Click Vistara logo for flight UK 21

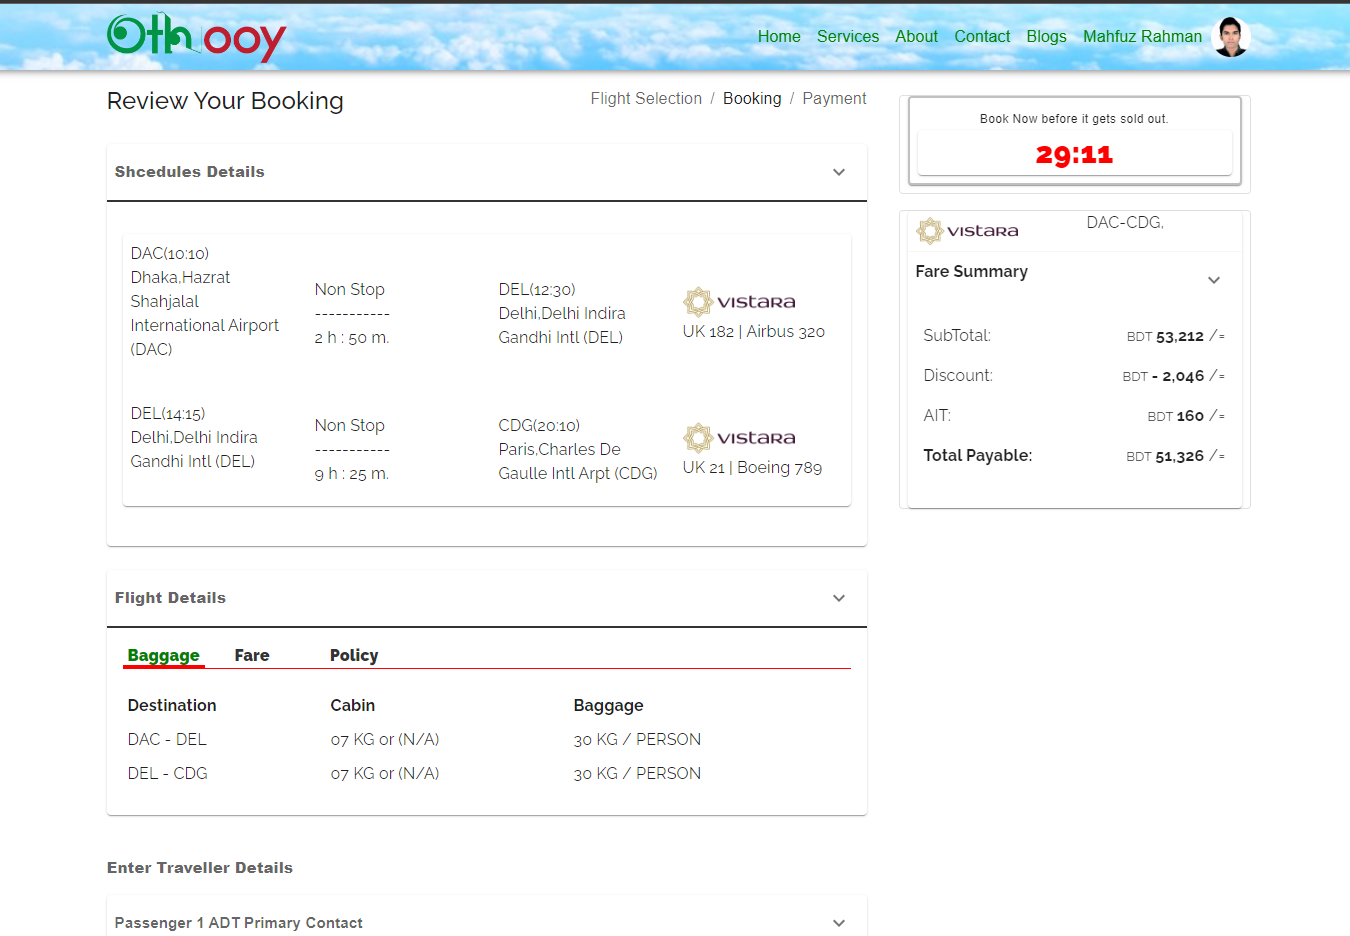coord(739,437)
